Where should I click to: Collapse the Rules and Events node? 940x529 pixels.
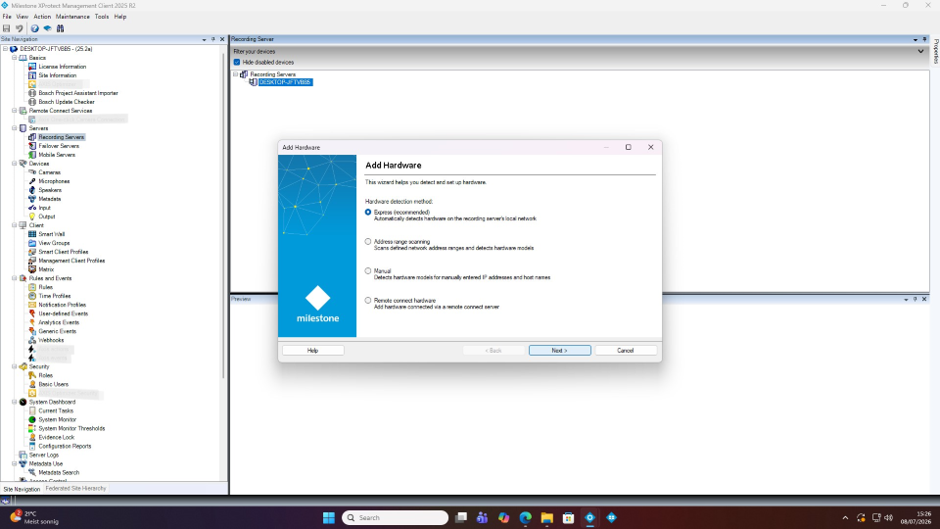[x=14, y=278]
